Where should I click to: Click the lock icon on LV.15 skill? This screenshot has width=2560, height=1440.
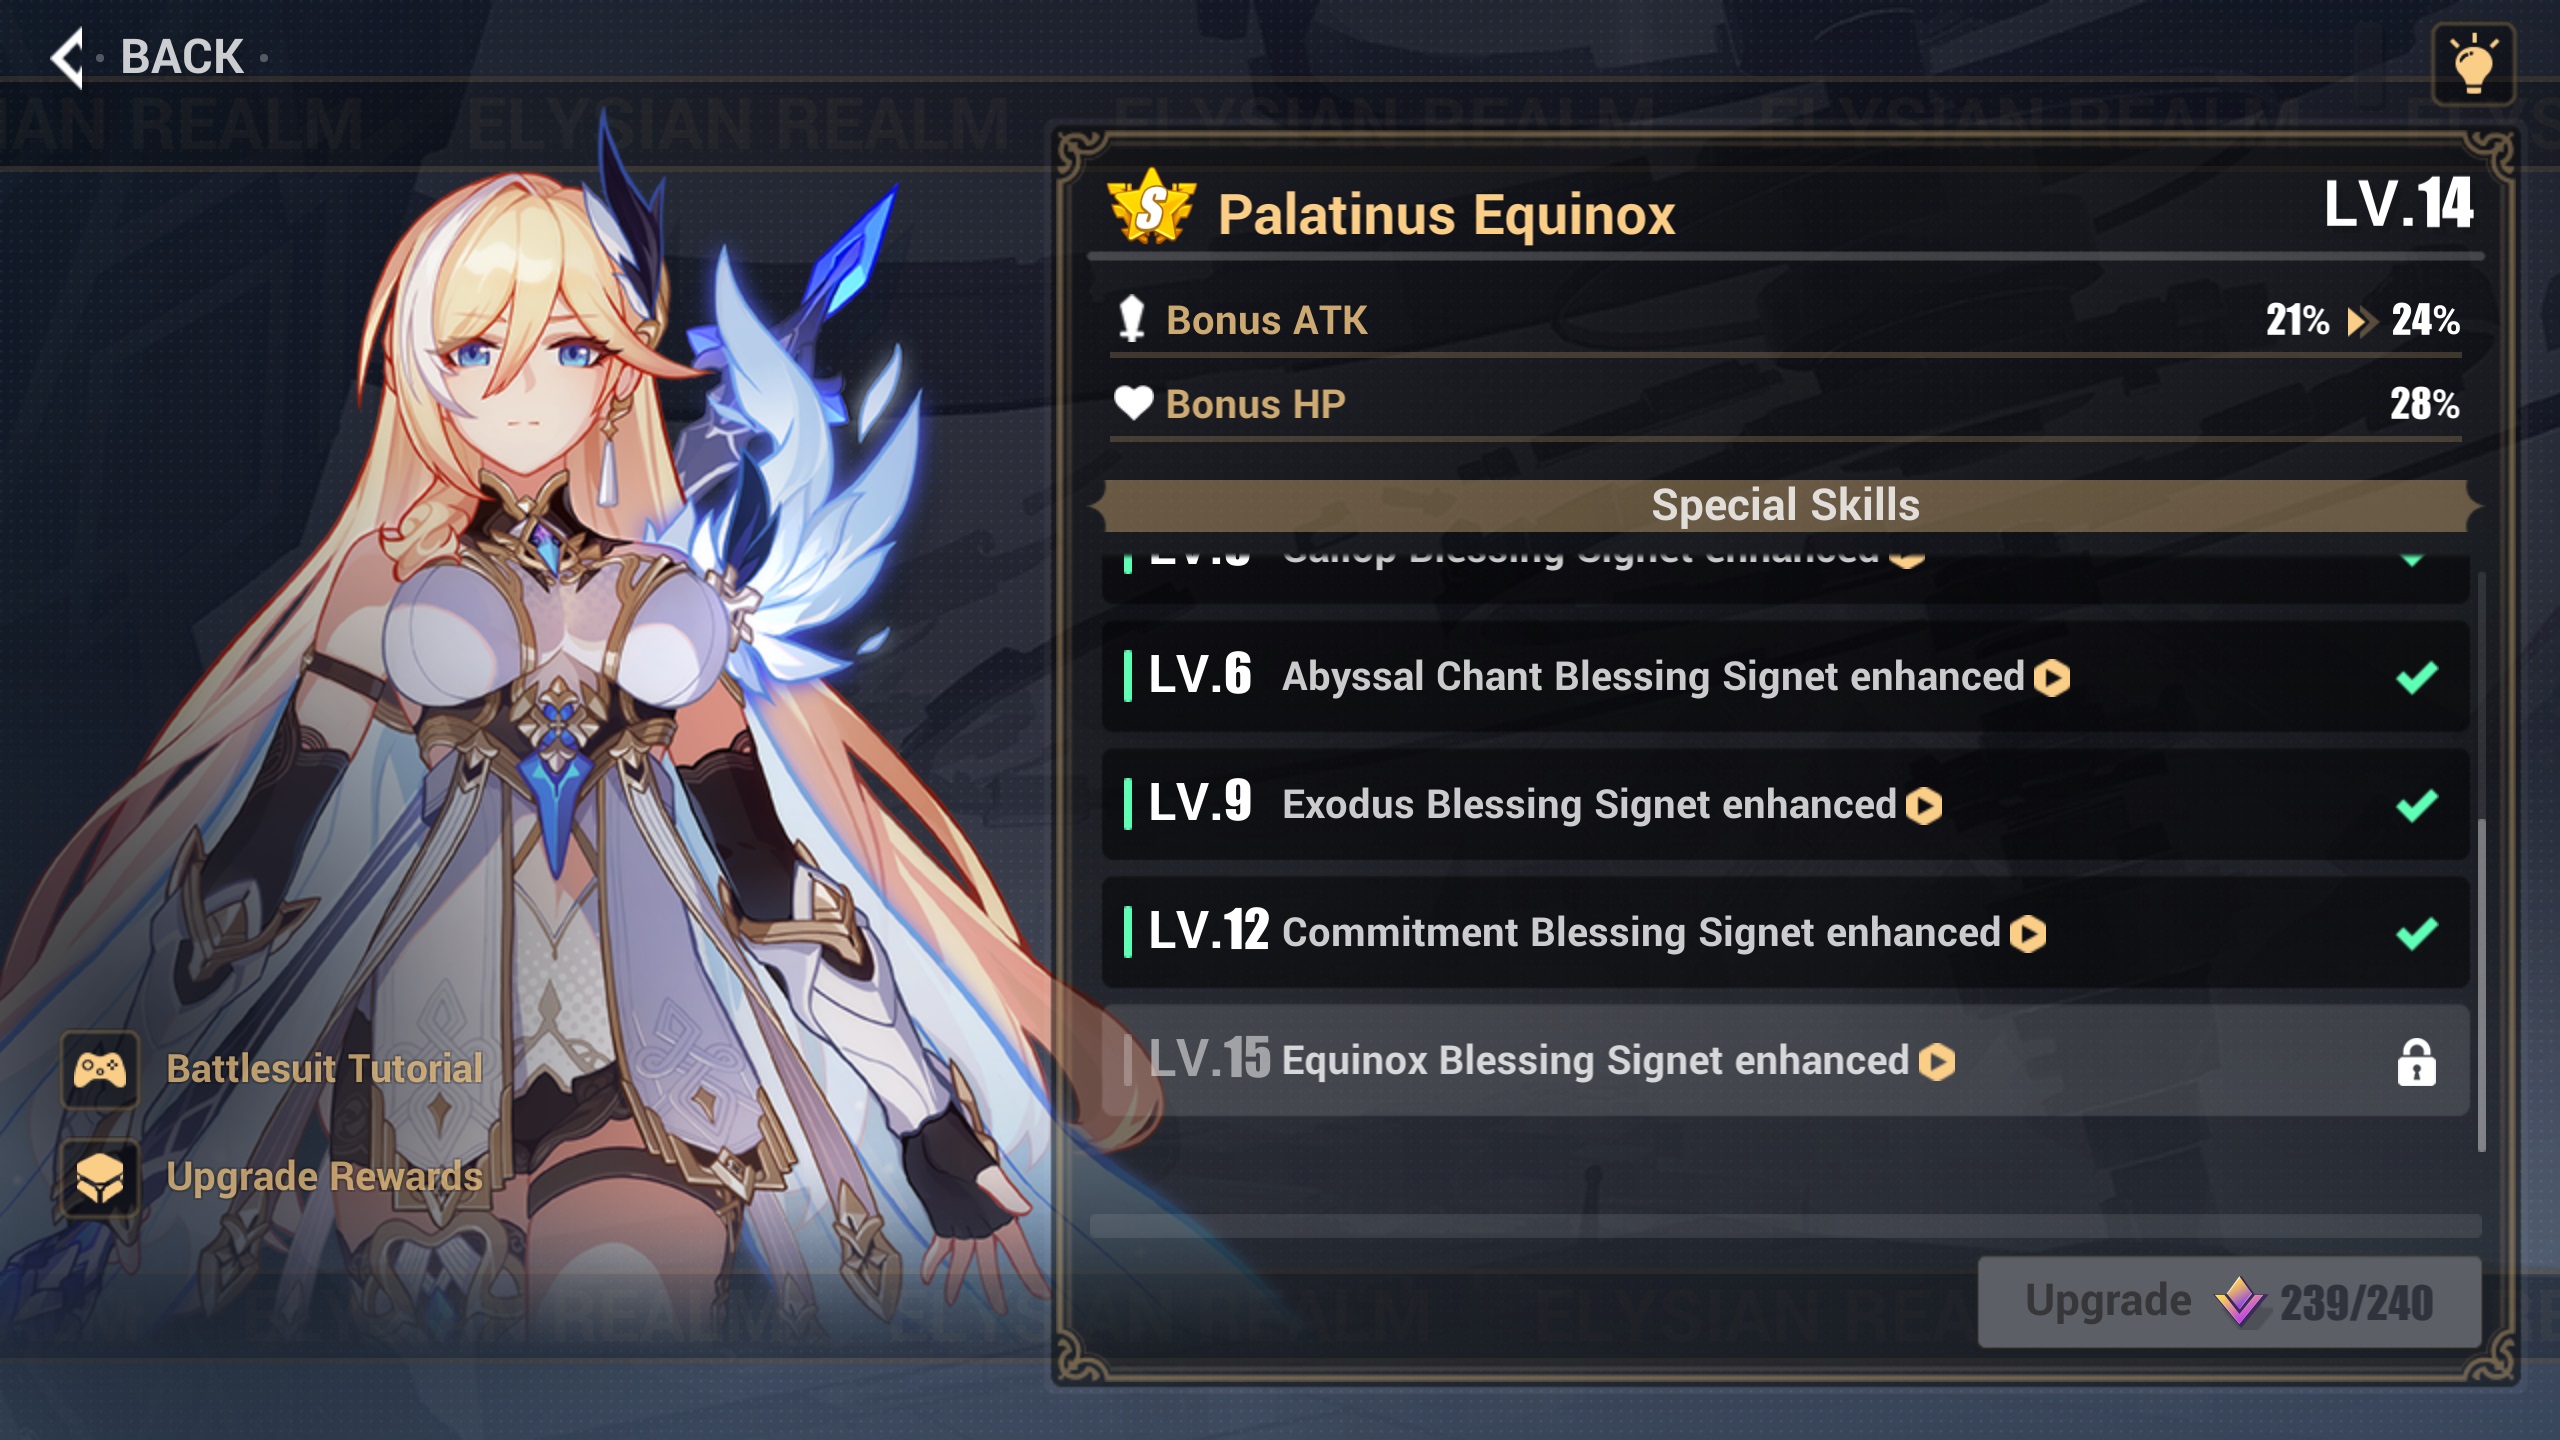coord(2416,1062)
